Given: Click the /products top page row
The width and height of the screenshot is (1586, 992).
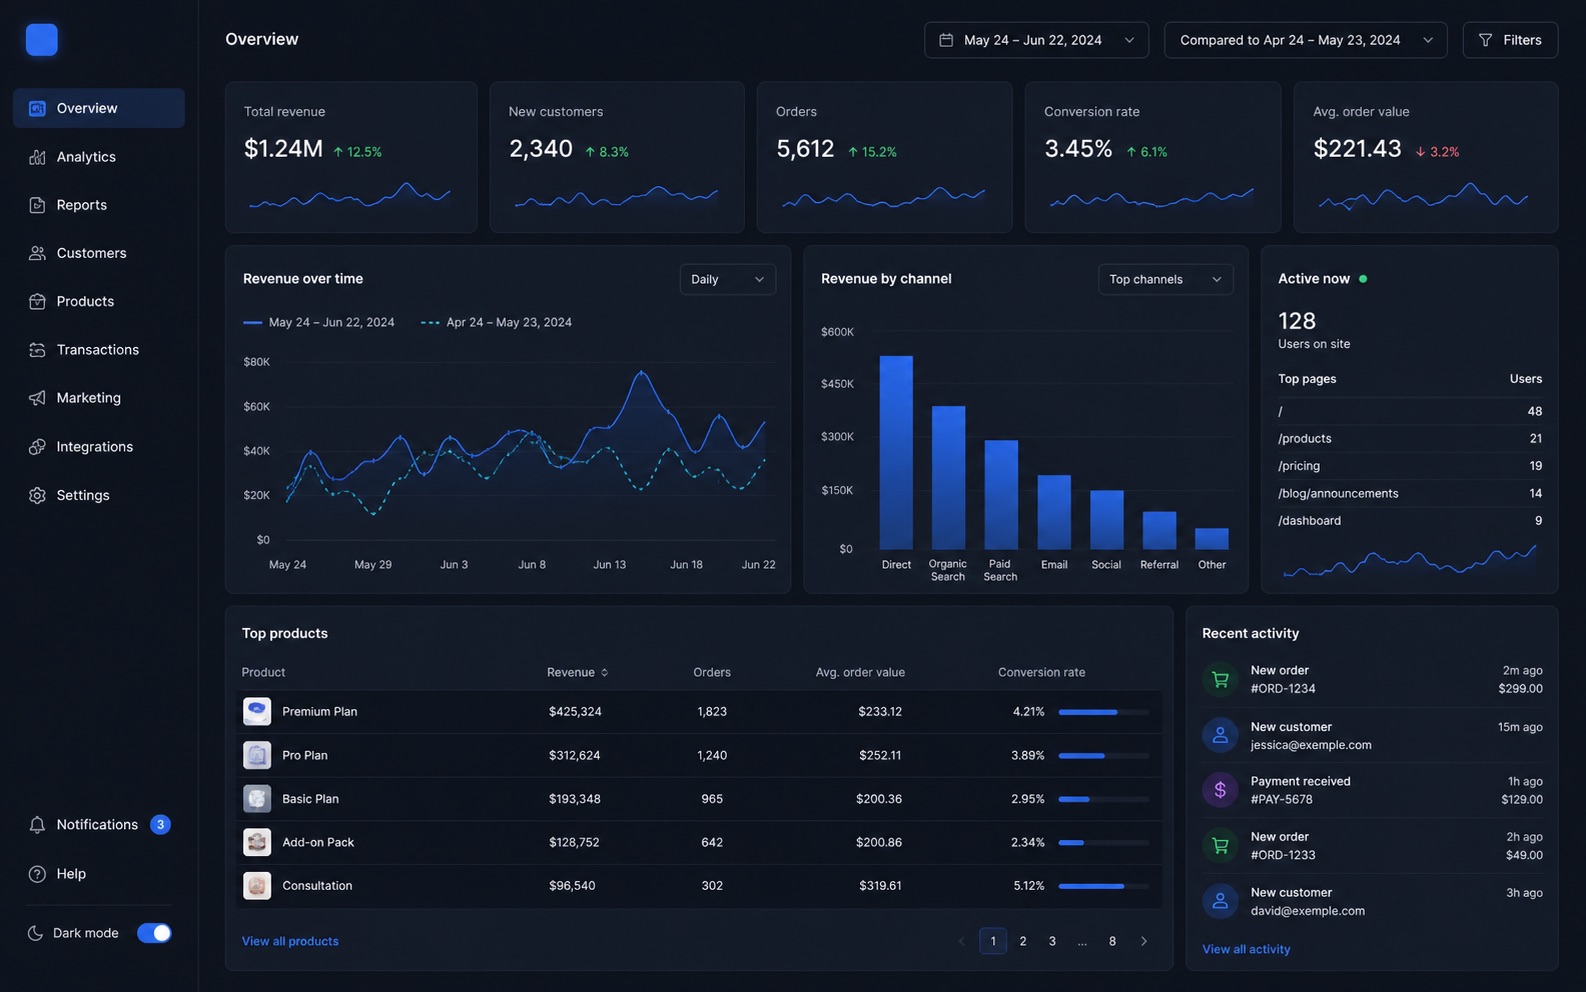Looking at the screenshot, I should click(1410, 439).
